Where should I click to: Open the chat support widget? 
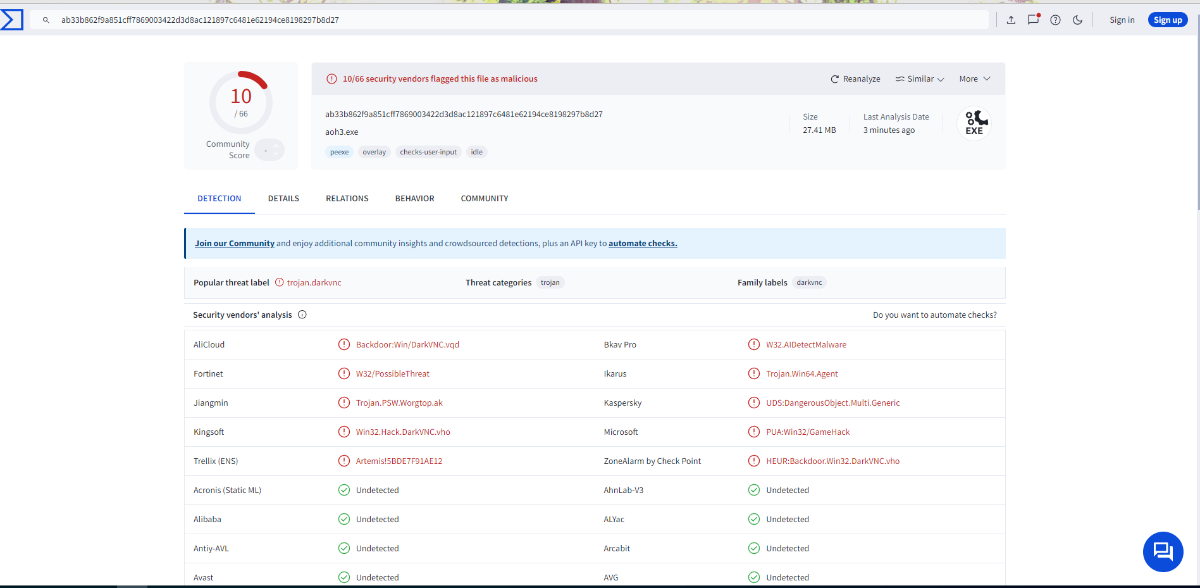(1163, 551)
